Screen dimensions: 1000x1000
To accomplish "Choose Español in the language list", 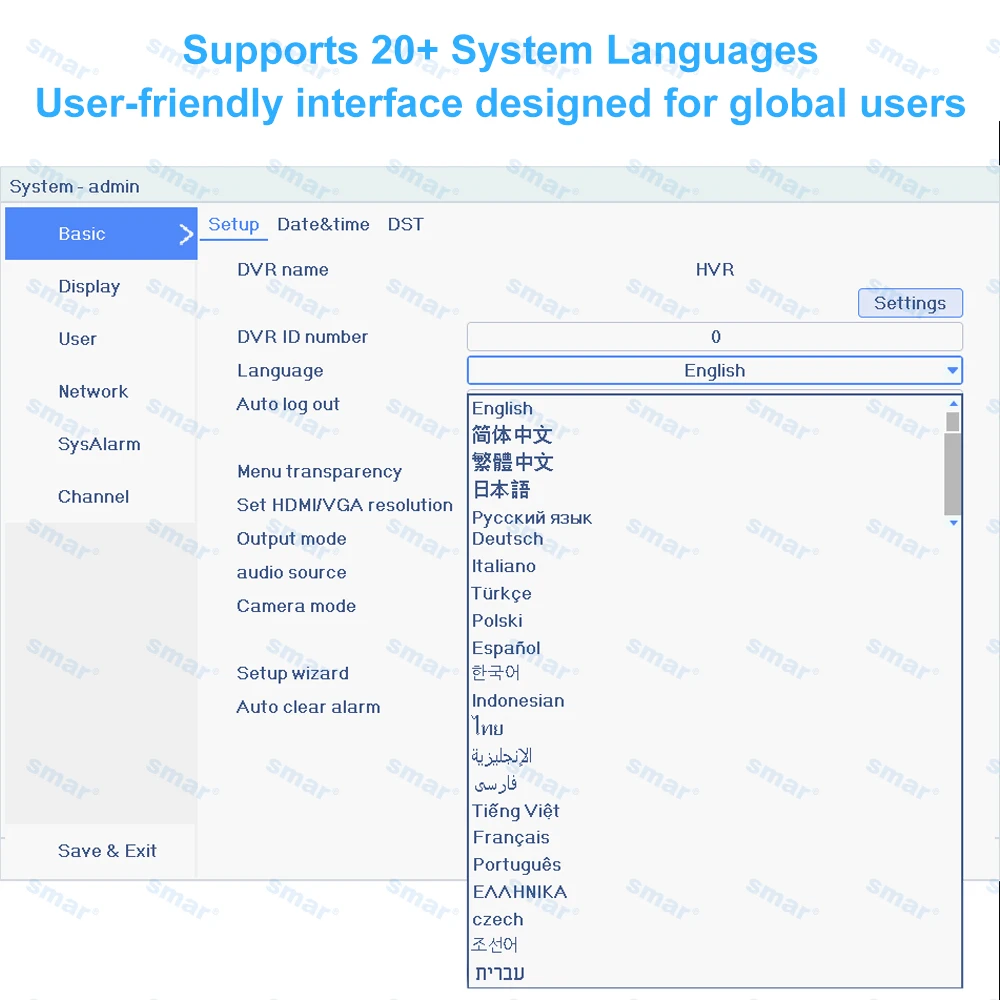I will point(506,648).
